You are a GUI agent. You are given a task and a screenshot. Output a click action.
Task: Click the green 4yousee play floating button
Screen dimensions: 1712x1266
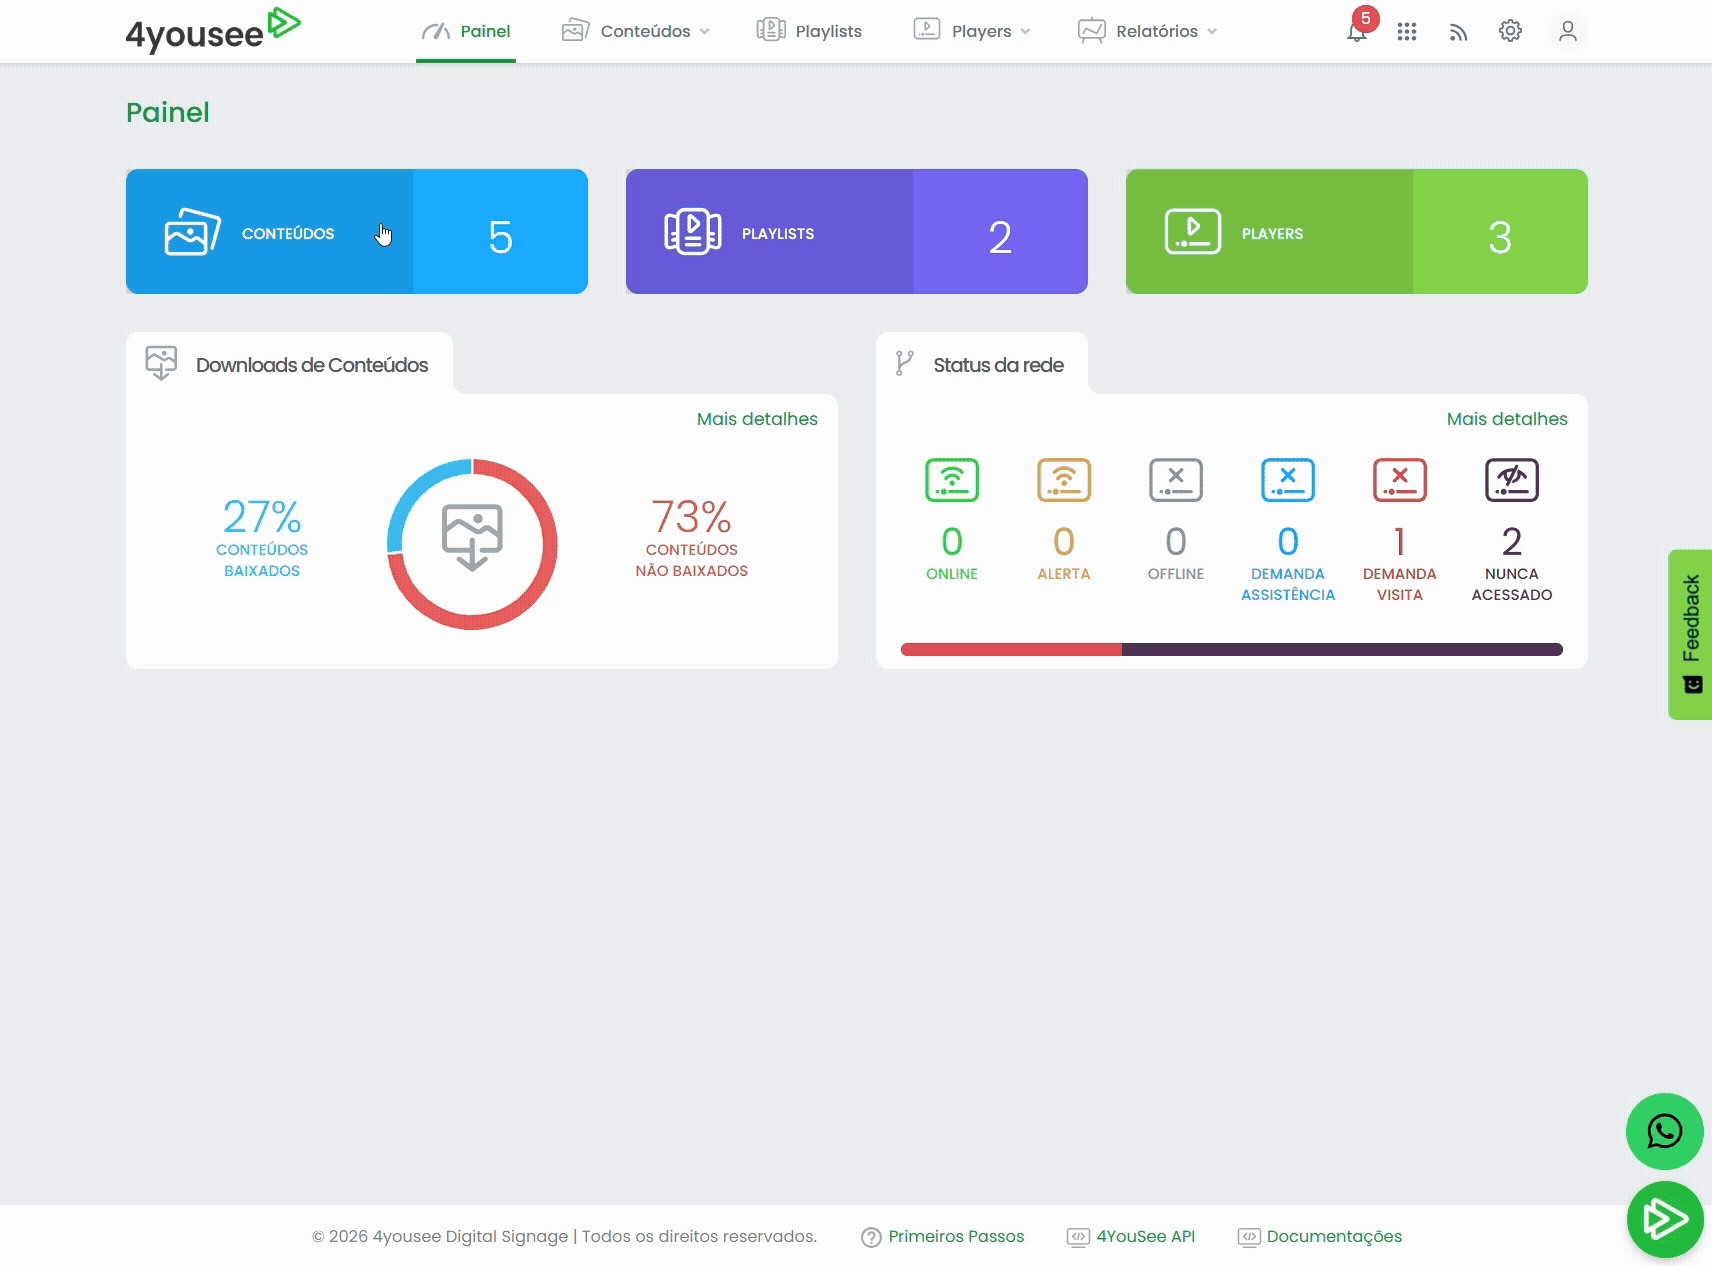(x=1665, y=1219)
